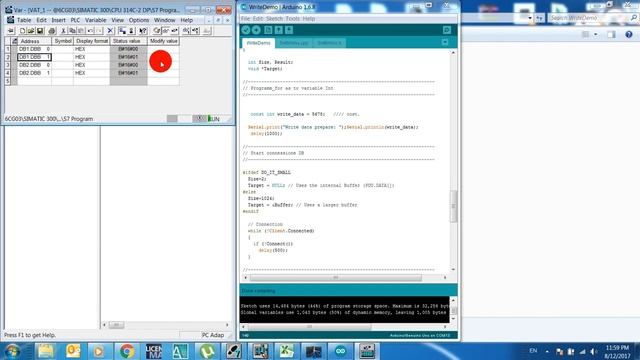This screenshot has height=360, width=640.
Task: Click the Modify variable icon in the VAT toolbar
Action: (175, 31)
